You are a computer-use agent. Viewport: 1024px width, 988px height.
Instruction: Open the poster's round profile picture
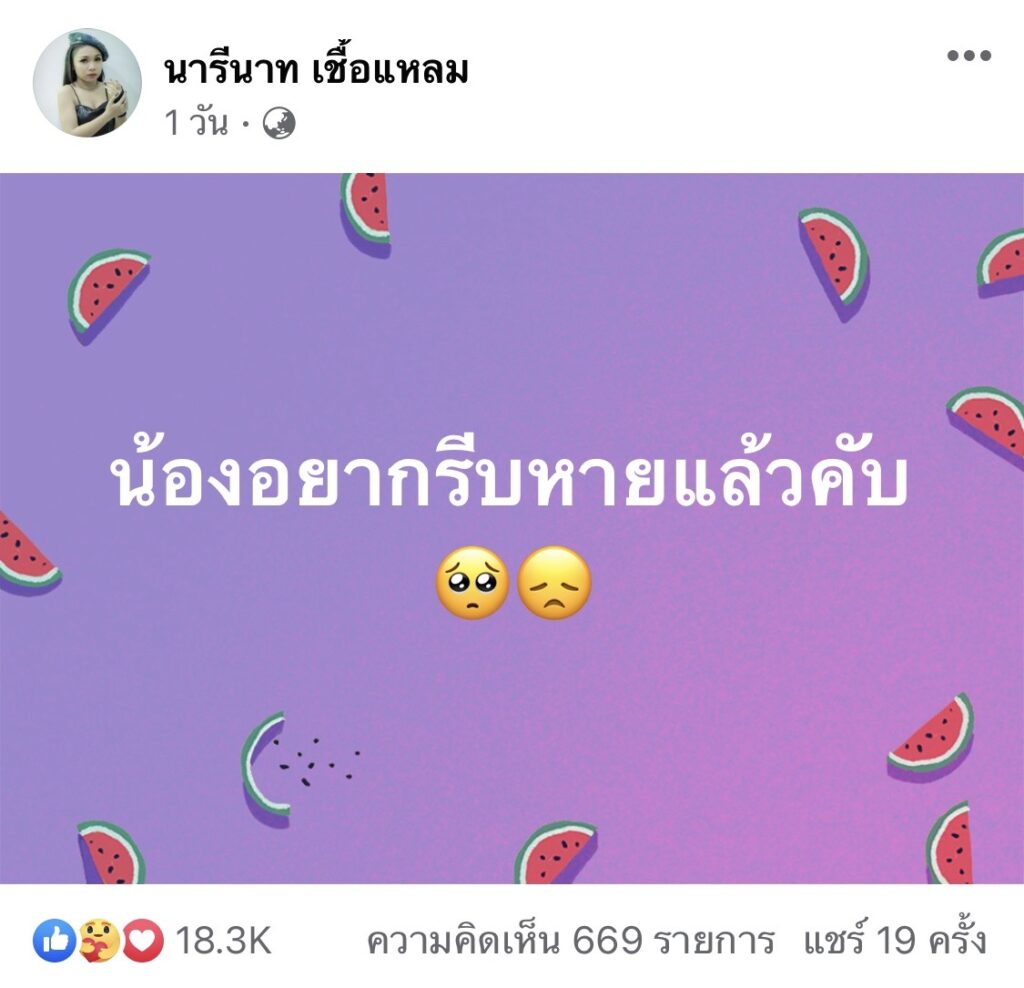pos(88,83)
